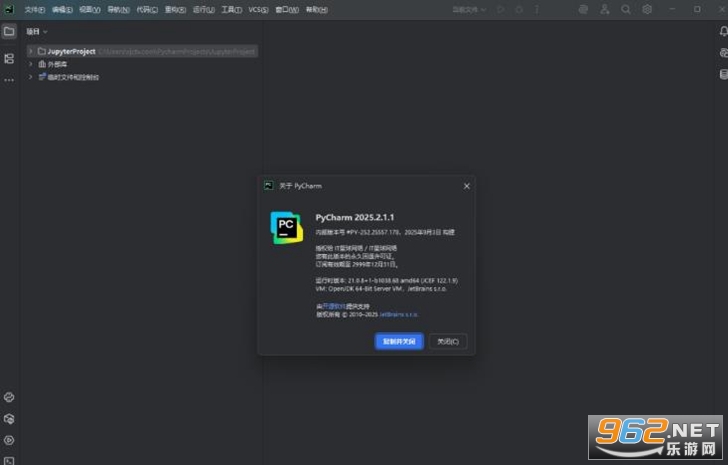Open the 文件(F) menu

point(35,10)
